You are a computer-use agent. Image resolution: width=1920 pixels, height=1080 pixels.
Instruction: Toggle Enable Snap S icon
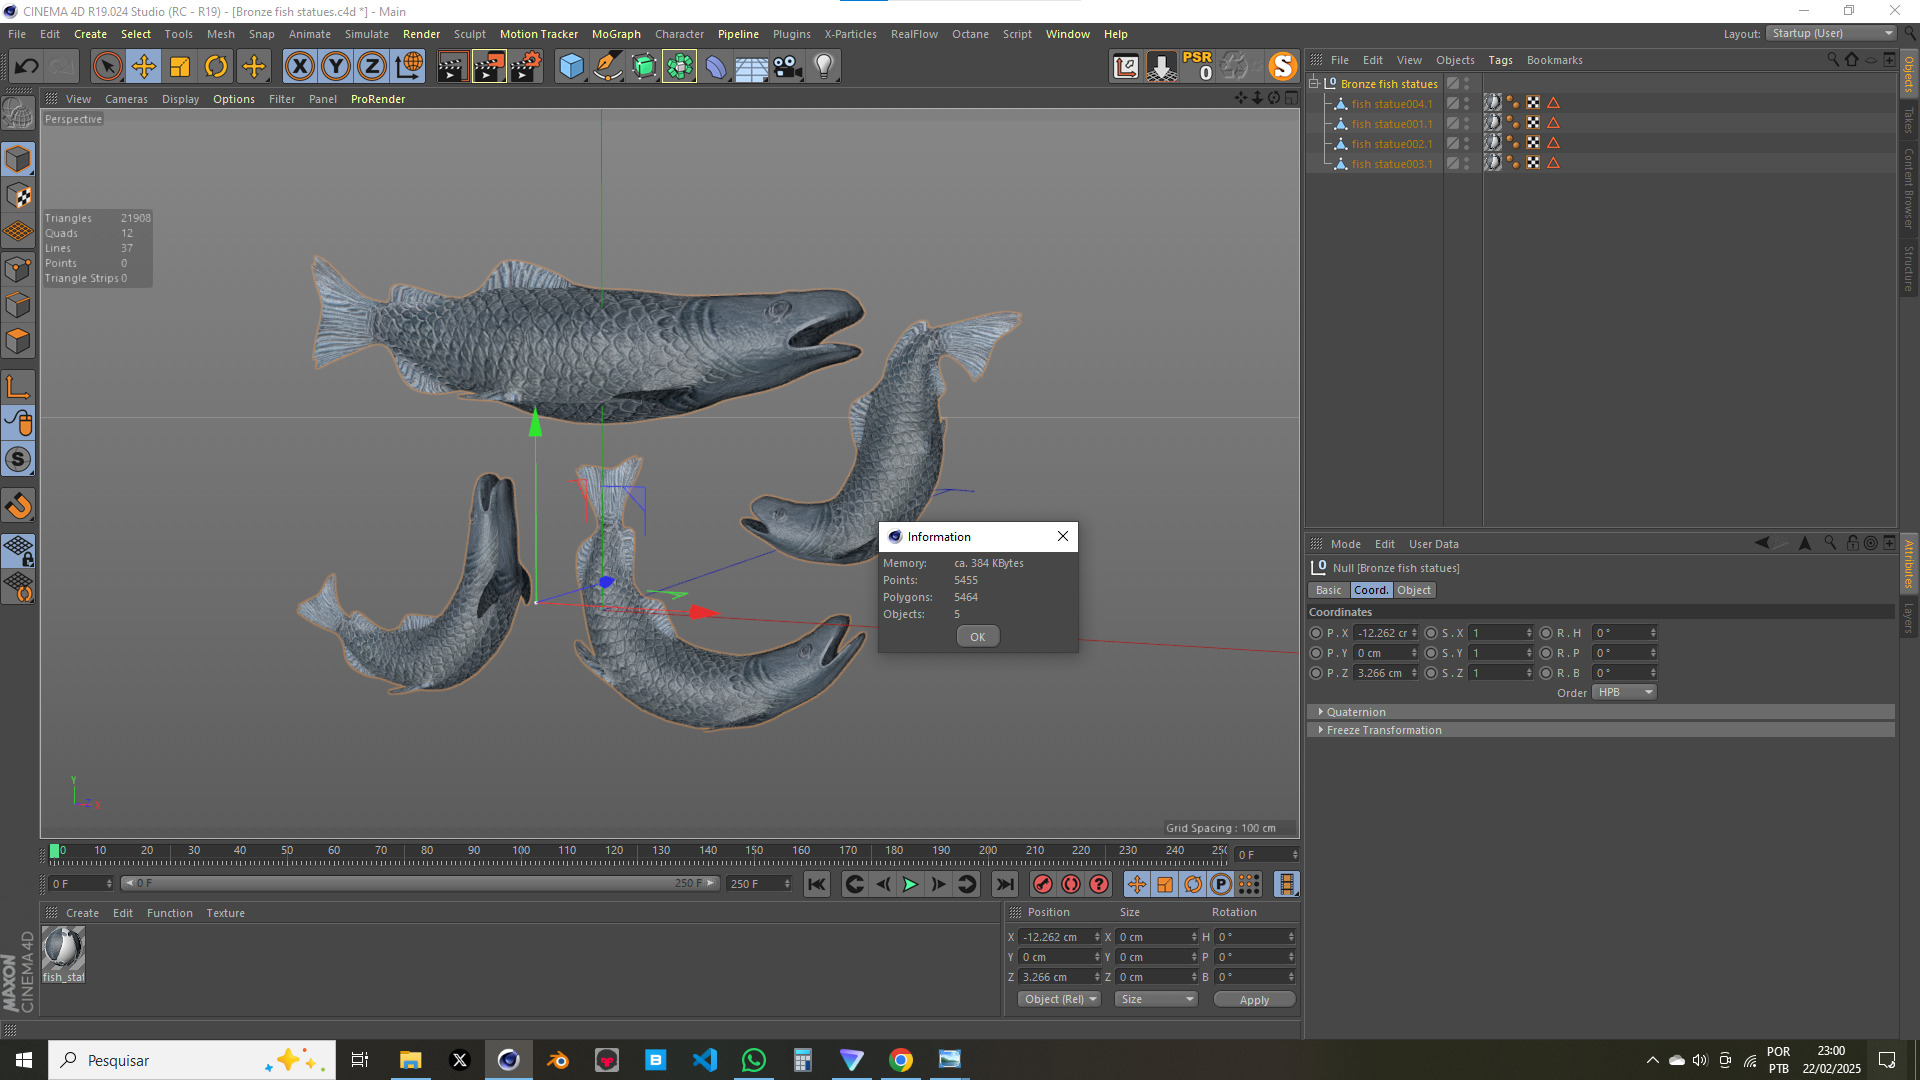pyautogui.click(x=18, y=459)
